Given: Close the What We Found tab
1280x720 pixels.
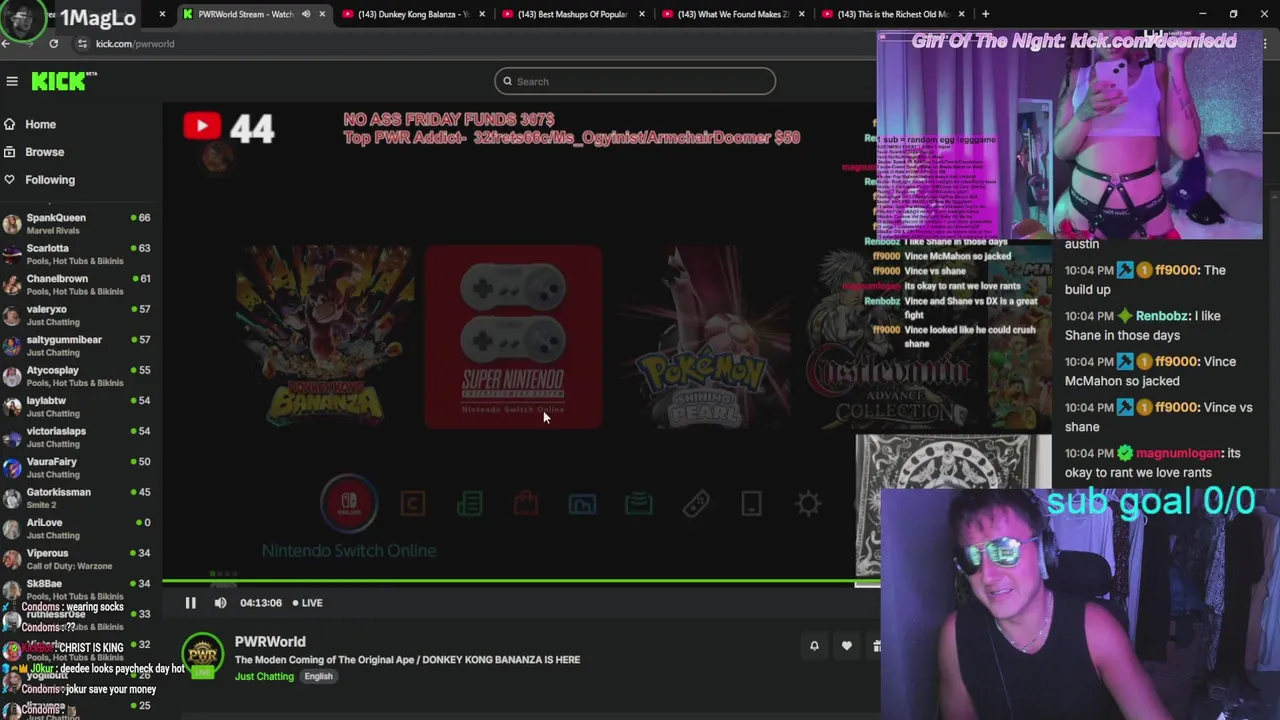Looking at the screenshot, I should 801,14.
